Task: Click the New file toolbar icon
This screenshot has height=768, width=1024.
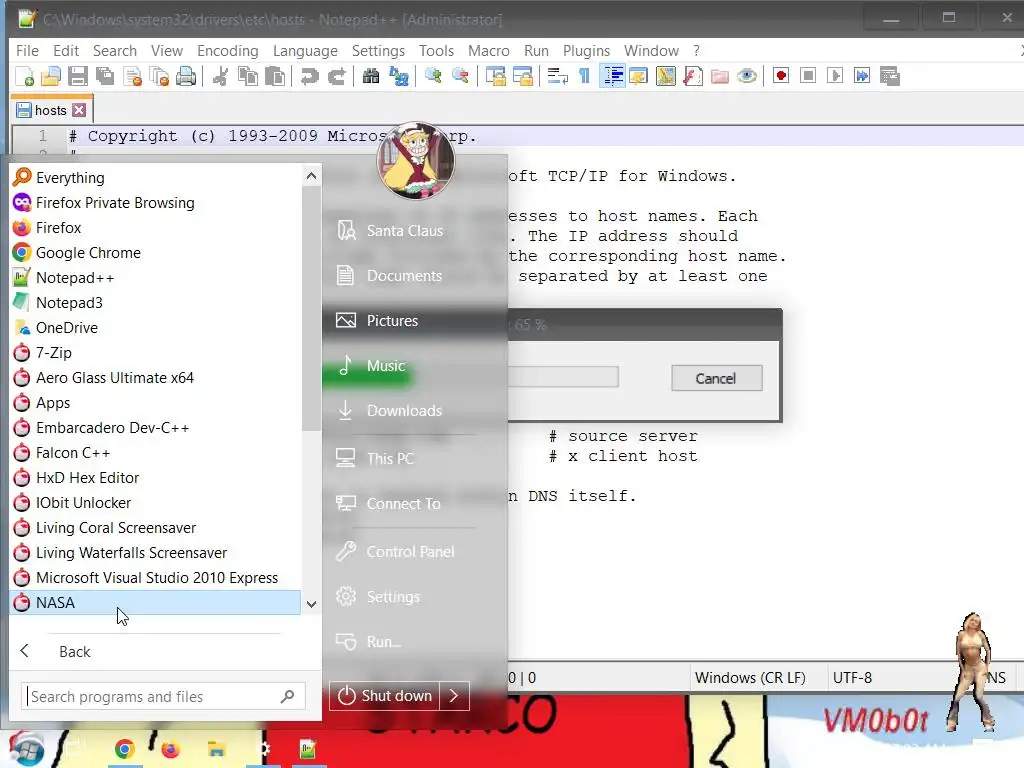Action: 24,76
